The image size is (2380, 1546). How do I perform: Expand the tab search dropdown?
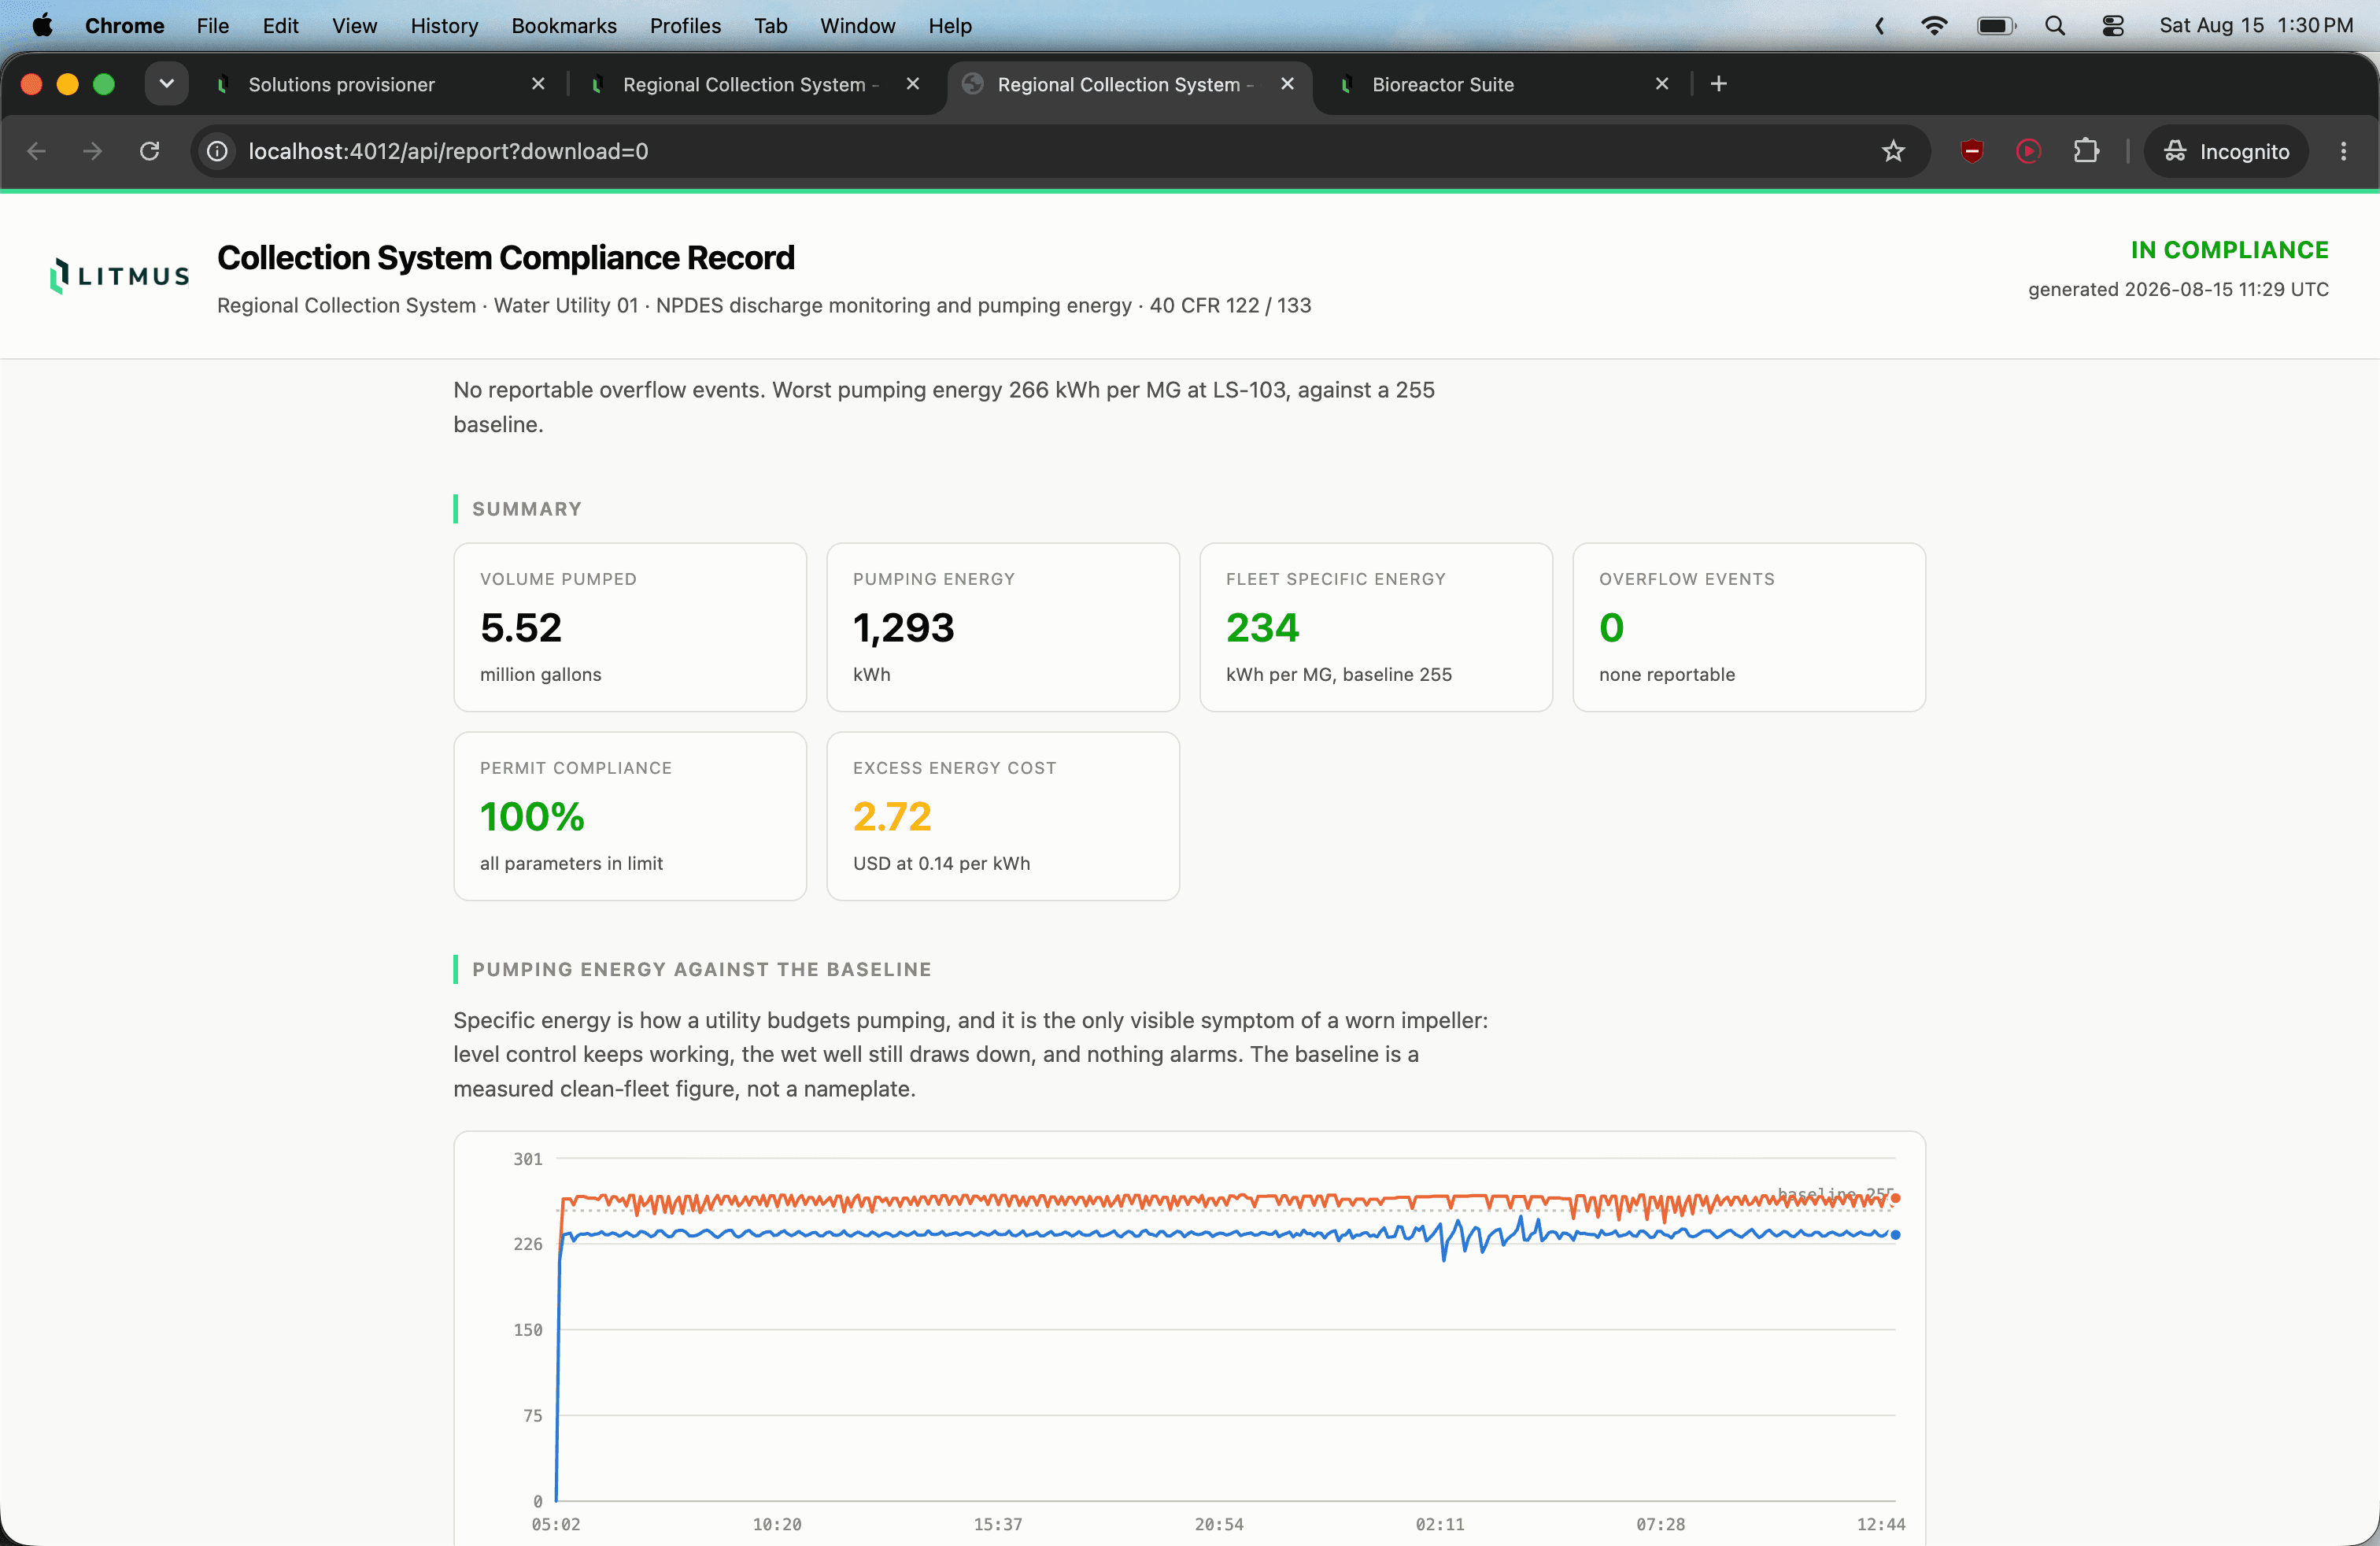166,84
